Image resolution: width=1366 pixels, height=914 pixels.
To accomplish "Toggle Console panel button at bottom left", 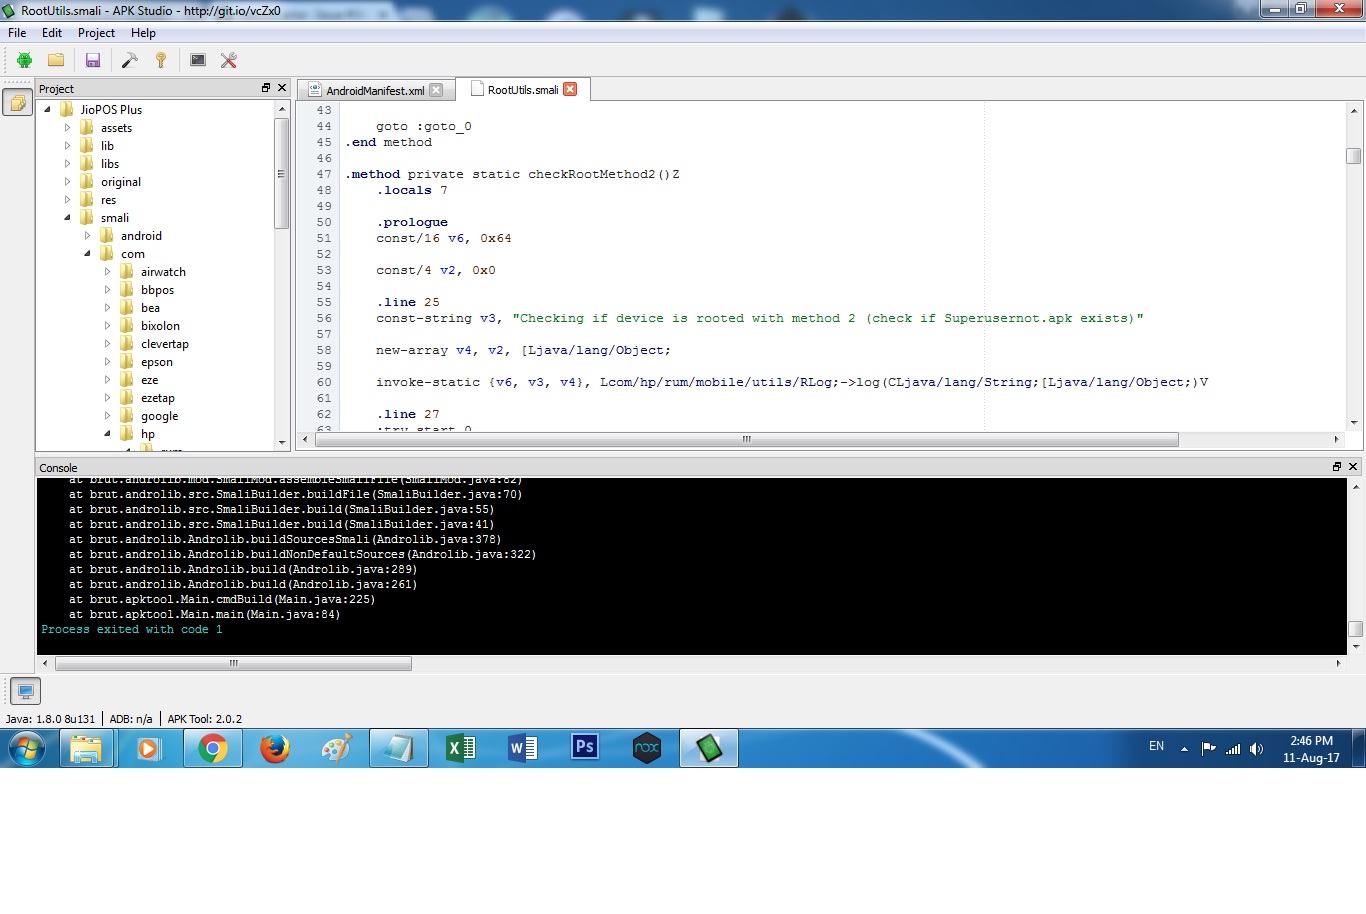I will [x=25, y=690].
